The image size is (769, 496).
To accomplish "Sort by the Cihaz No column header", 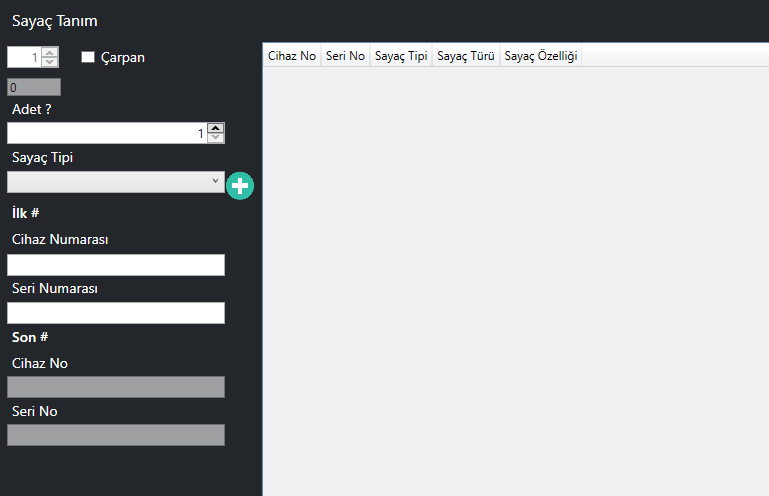I will click(291, 56).
